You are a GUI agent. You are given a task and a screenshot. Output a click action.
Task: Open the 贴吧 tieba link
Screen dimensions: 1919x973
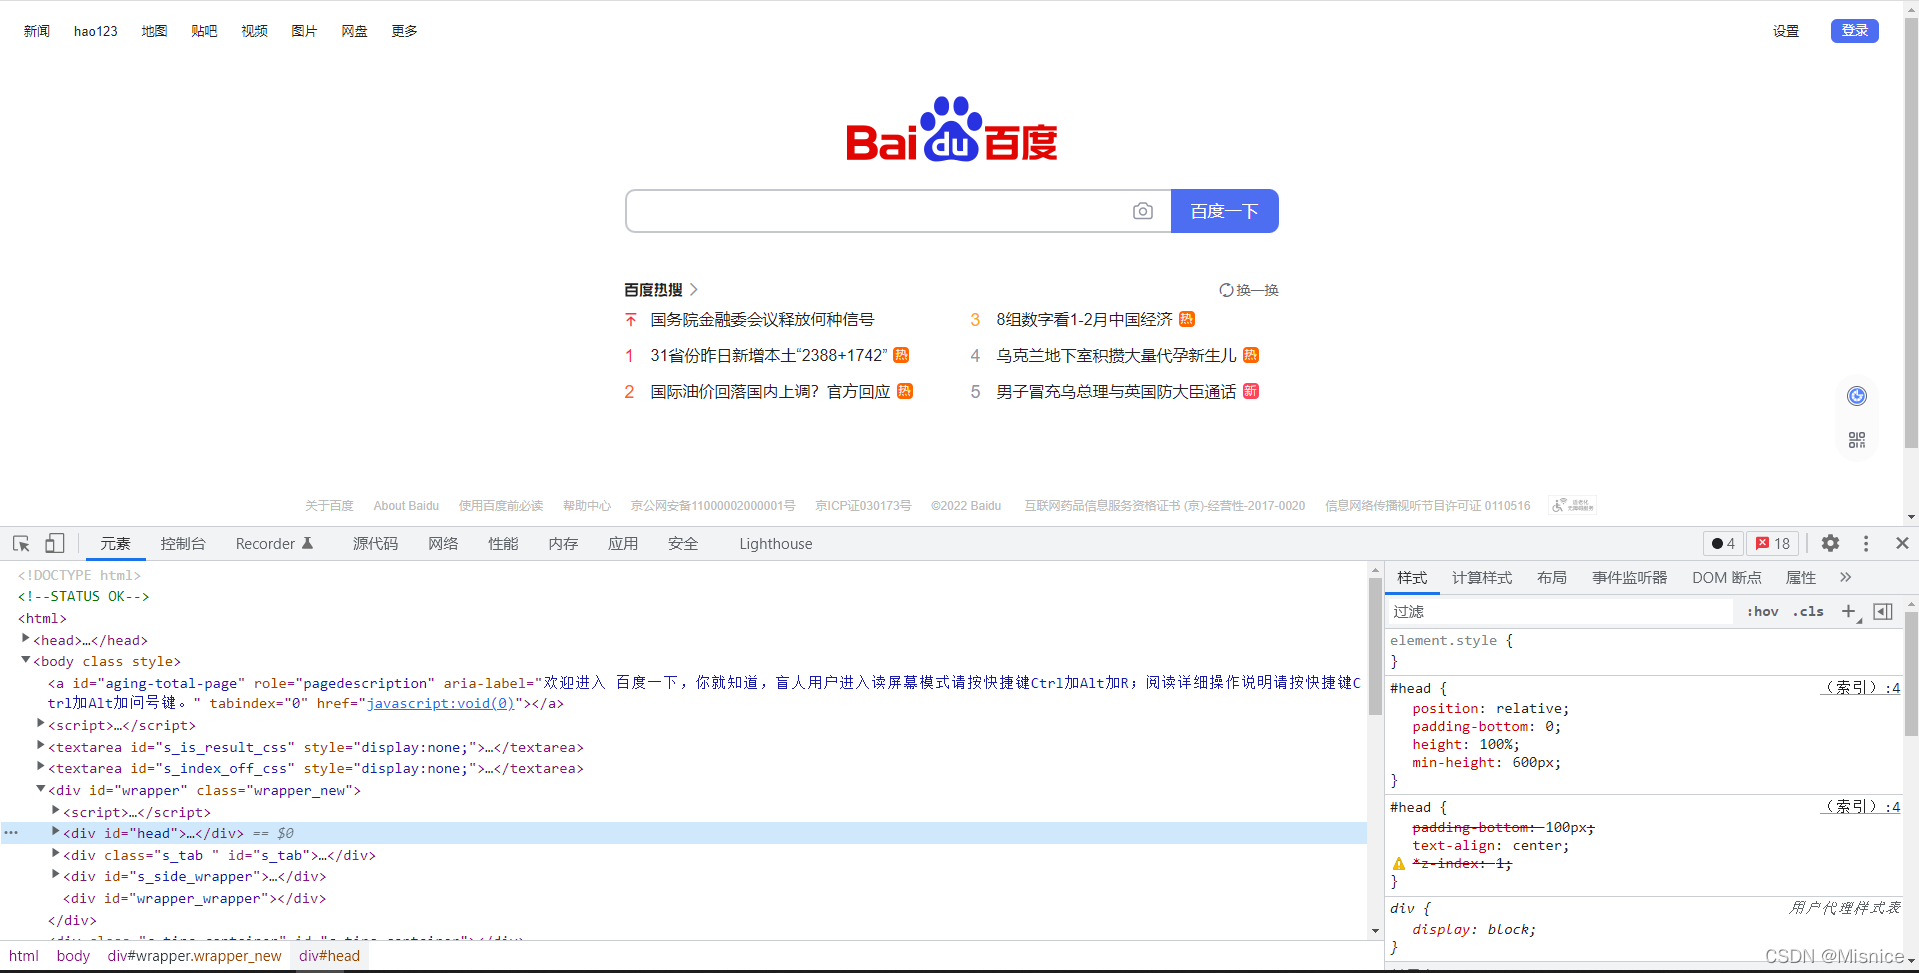click(x=204, y=31)
